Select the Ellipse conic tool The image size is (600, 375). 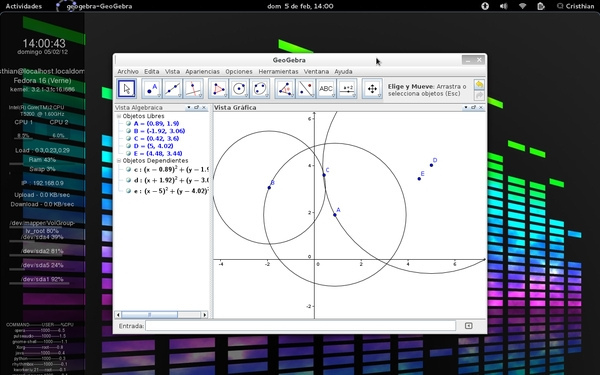[x=260, y=89]
